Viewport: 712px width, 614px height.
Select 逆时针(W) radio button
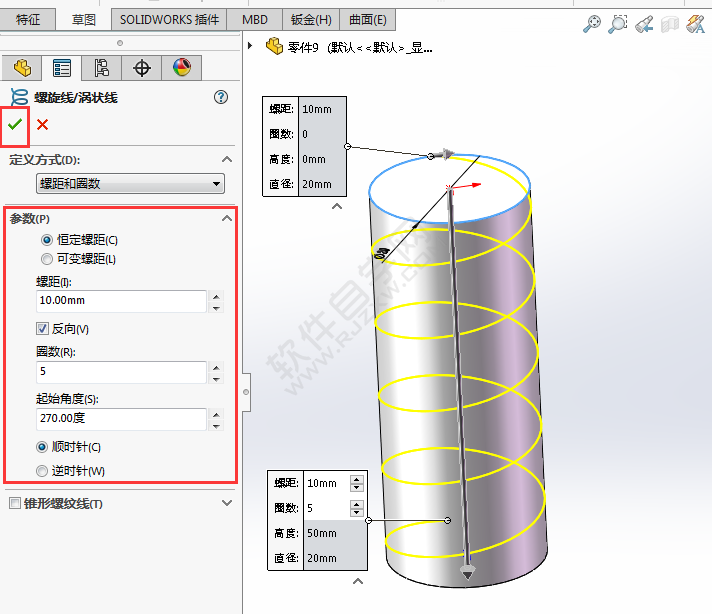pos(42,471)
